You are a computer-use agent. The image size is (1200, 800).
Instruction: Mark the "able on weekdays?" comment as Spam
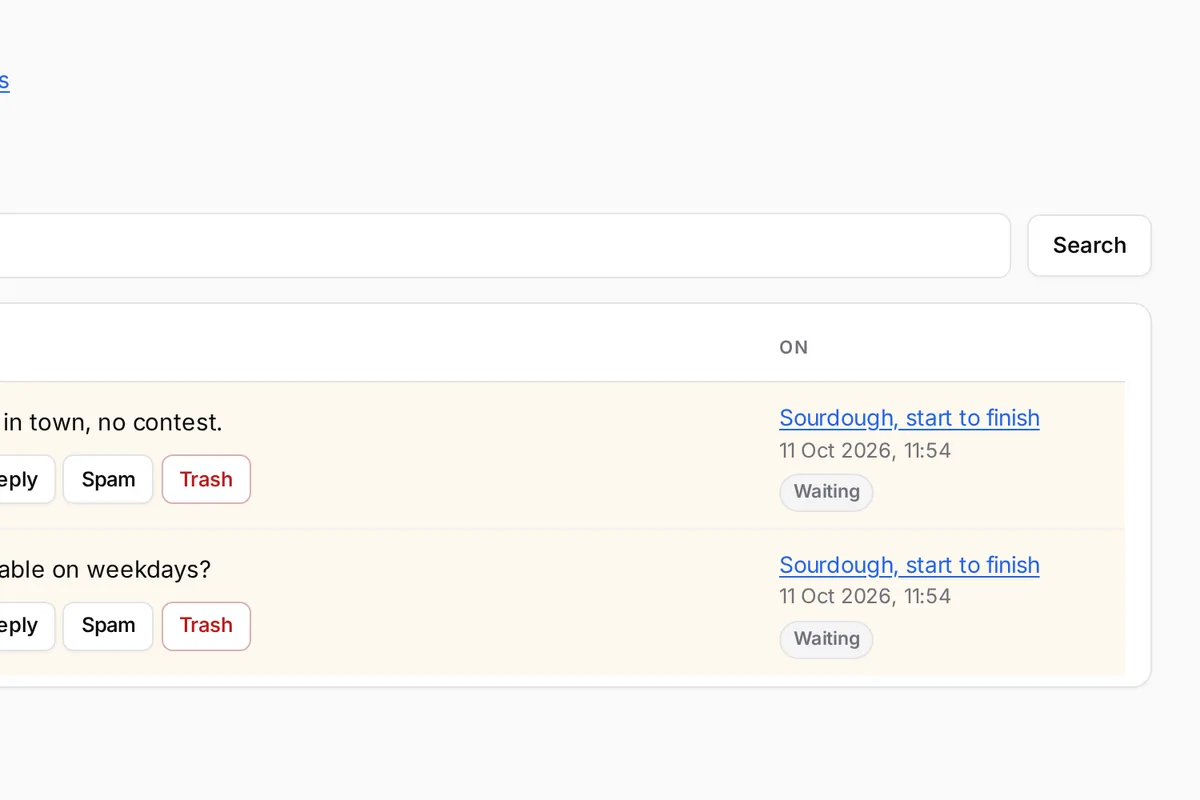pos(108,626)
